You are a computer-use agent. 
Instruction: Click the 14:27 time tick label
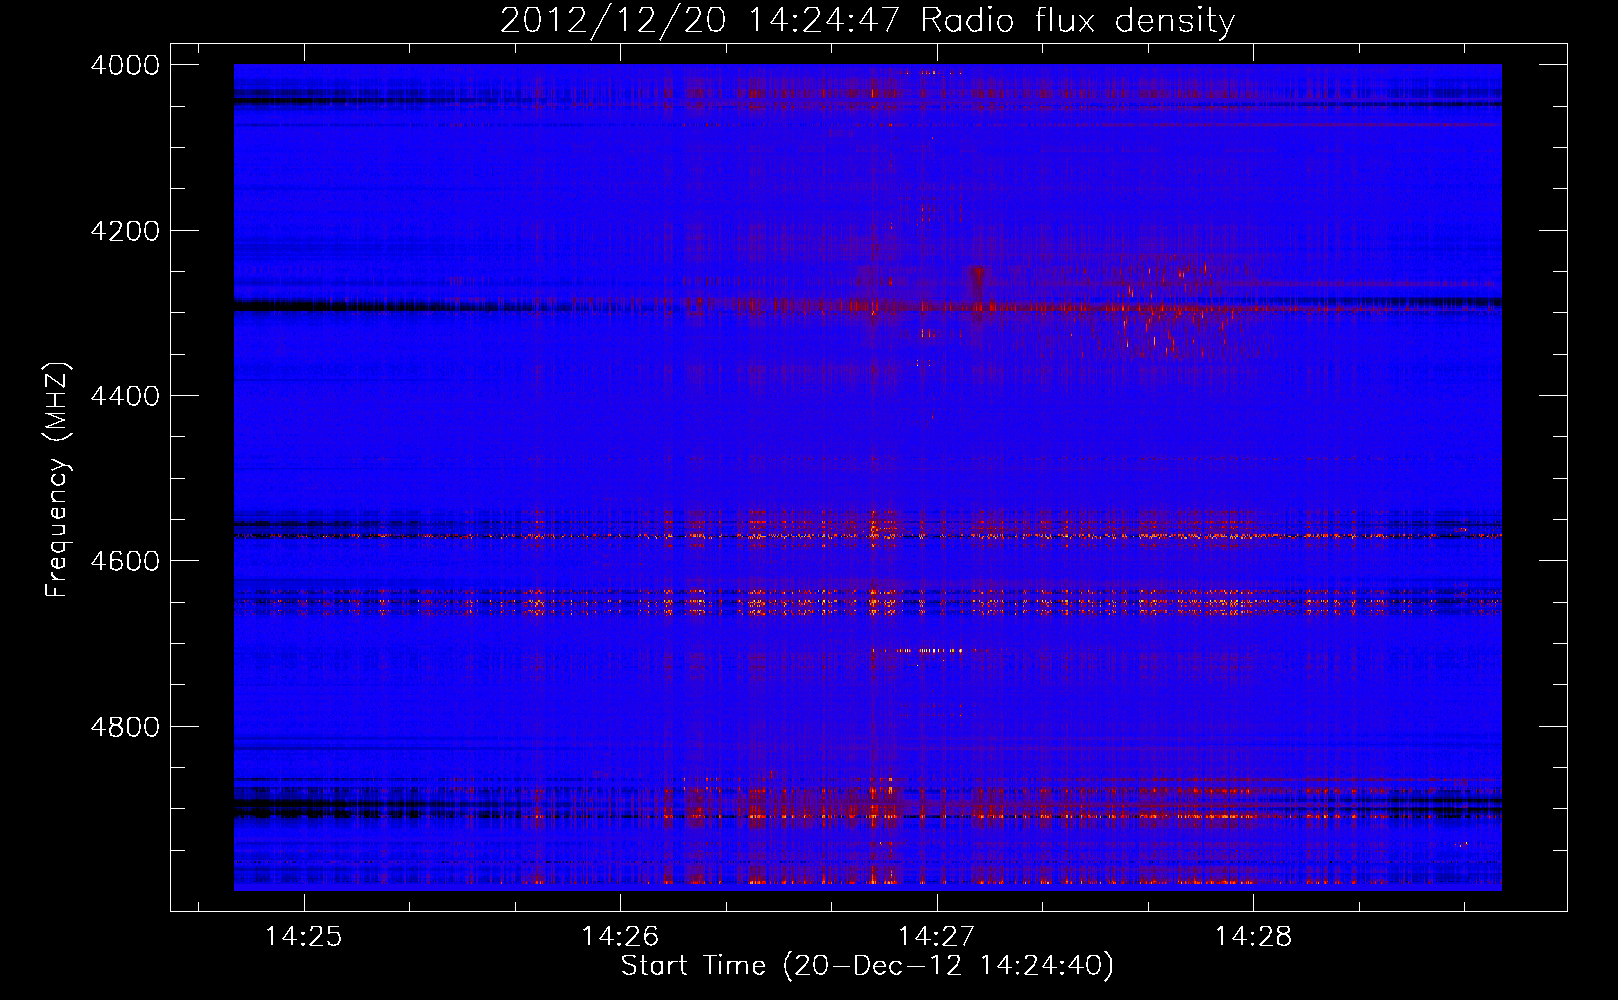[936, 936]
